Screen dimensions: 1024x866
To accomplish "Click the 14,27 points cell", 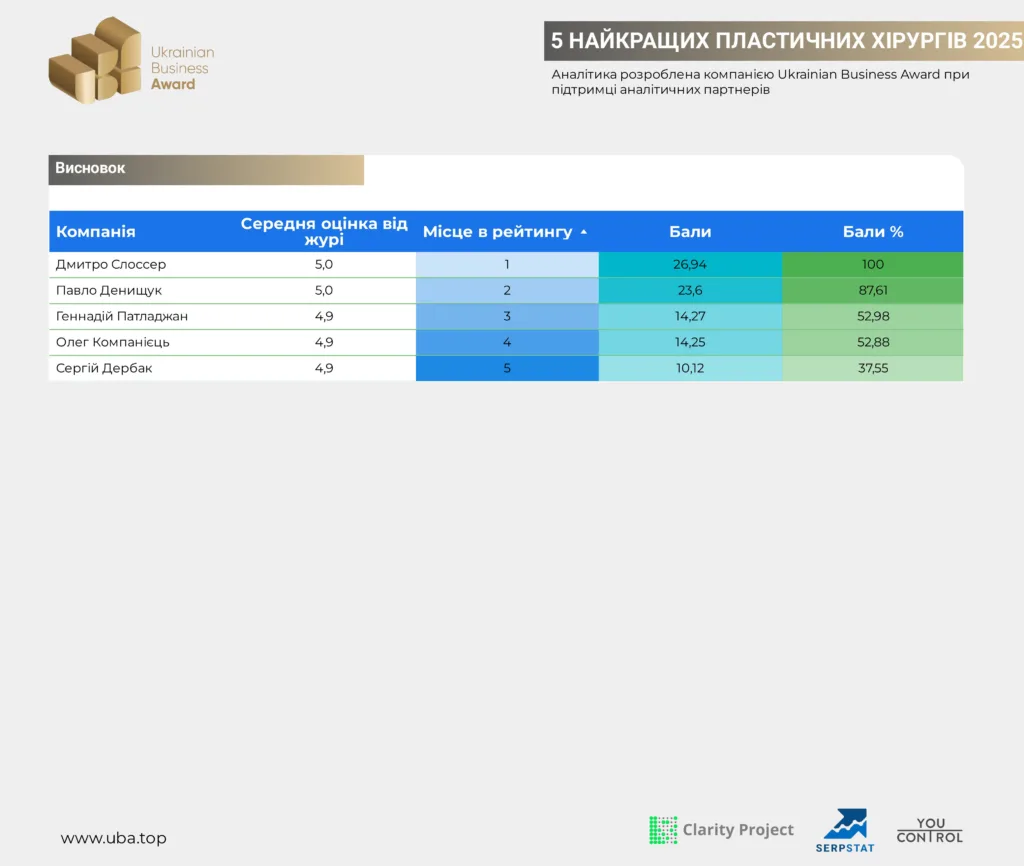I will point(690,316).
